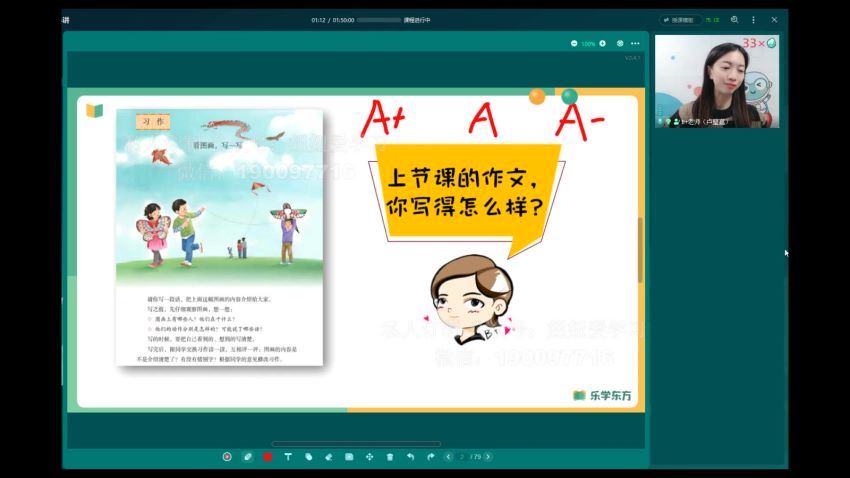Click the green book icon on slide corner
This screenshot has width=850, height=478.
coord(94,111)
